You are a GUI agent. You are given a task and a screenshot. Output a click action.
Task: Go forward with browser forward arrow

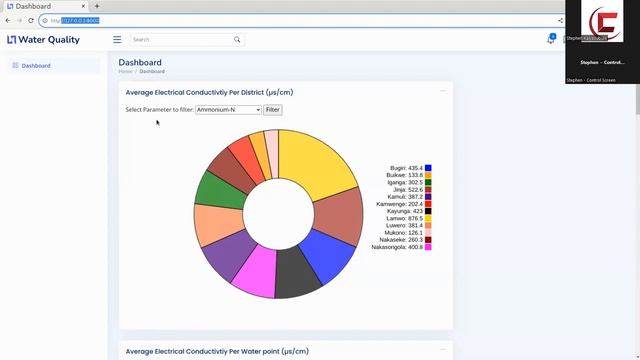pos(19,20)
